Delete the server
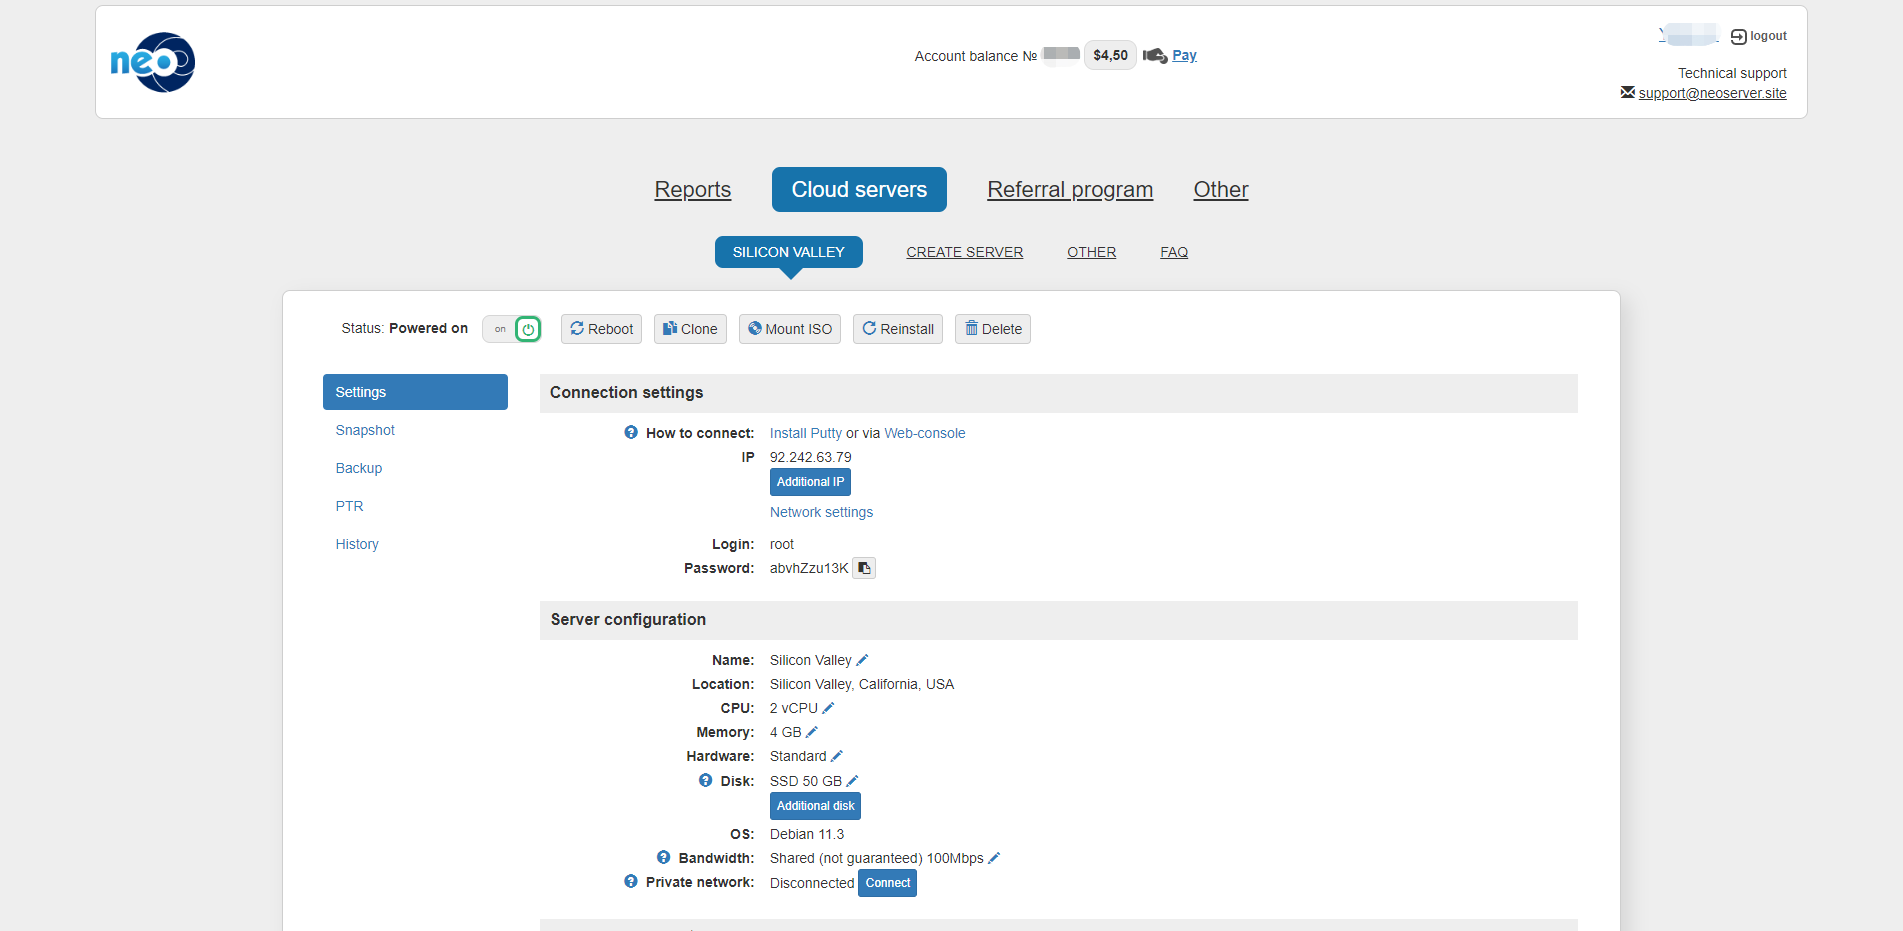This screenshot has width=1903, height=931. 993,329
